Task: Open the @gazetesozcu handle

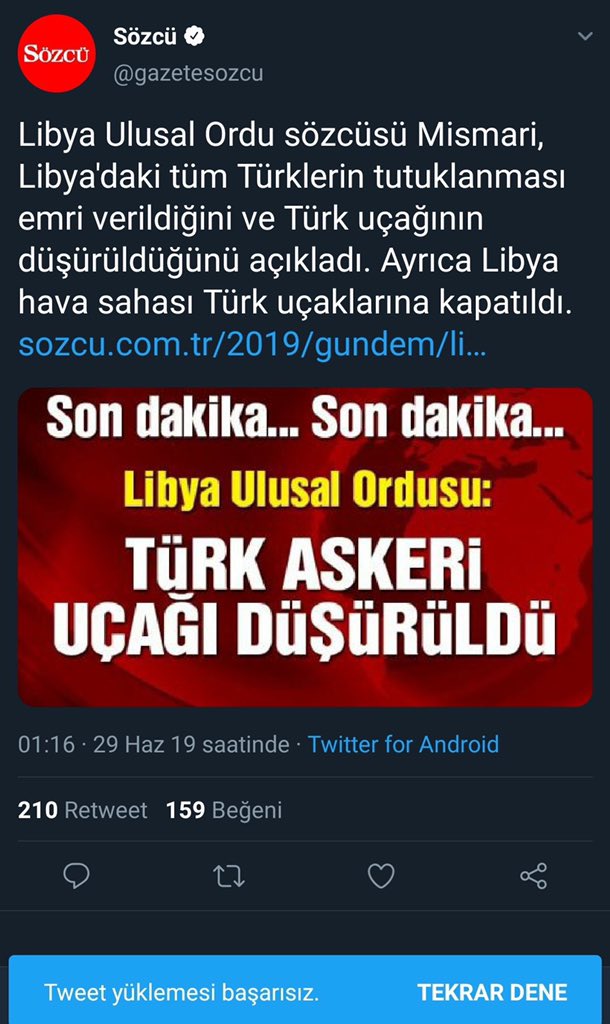Action: (188, 73)
